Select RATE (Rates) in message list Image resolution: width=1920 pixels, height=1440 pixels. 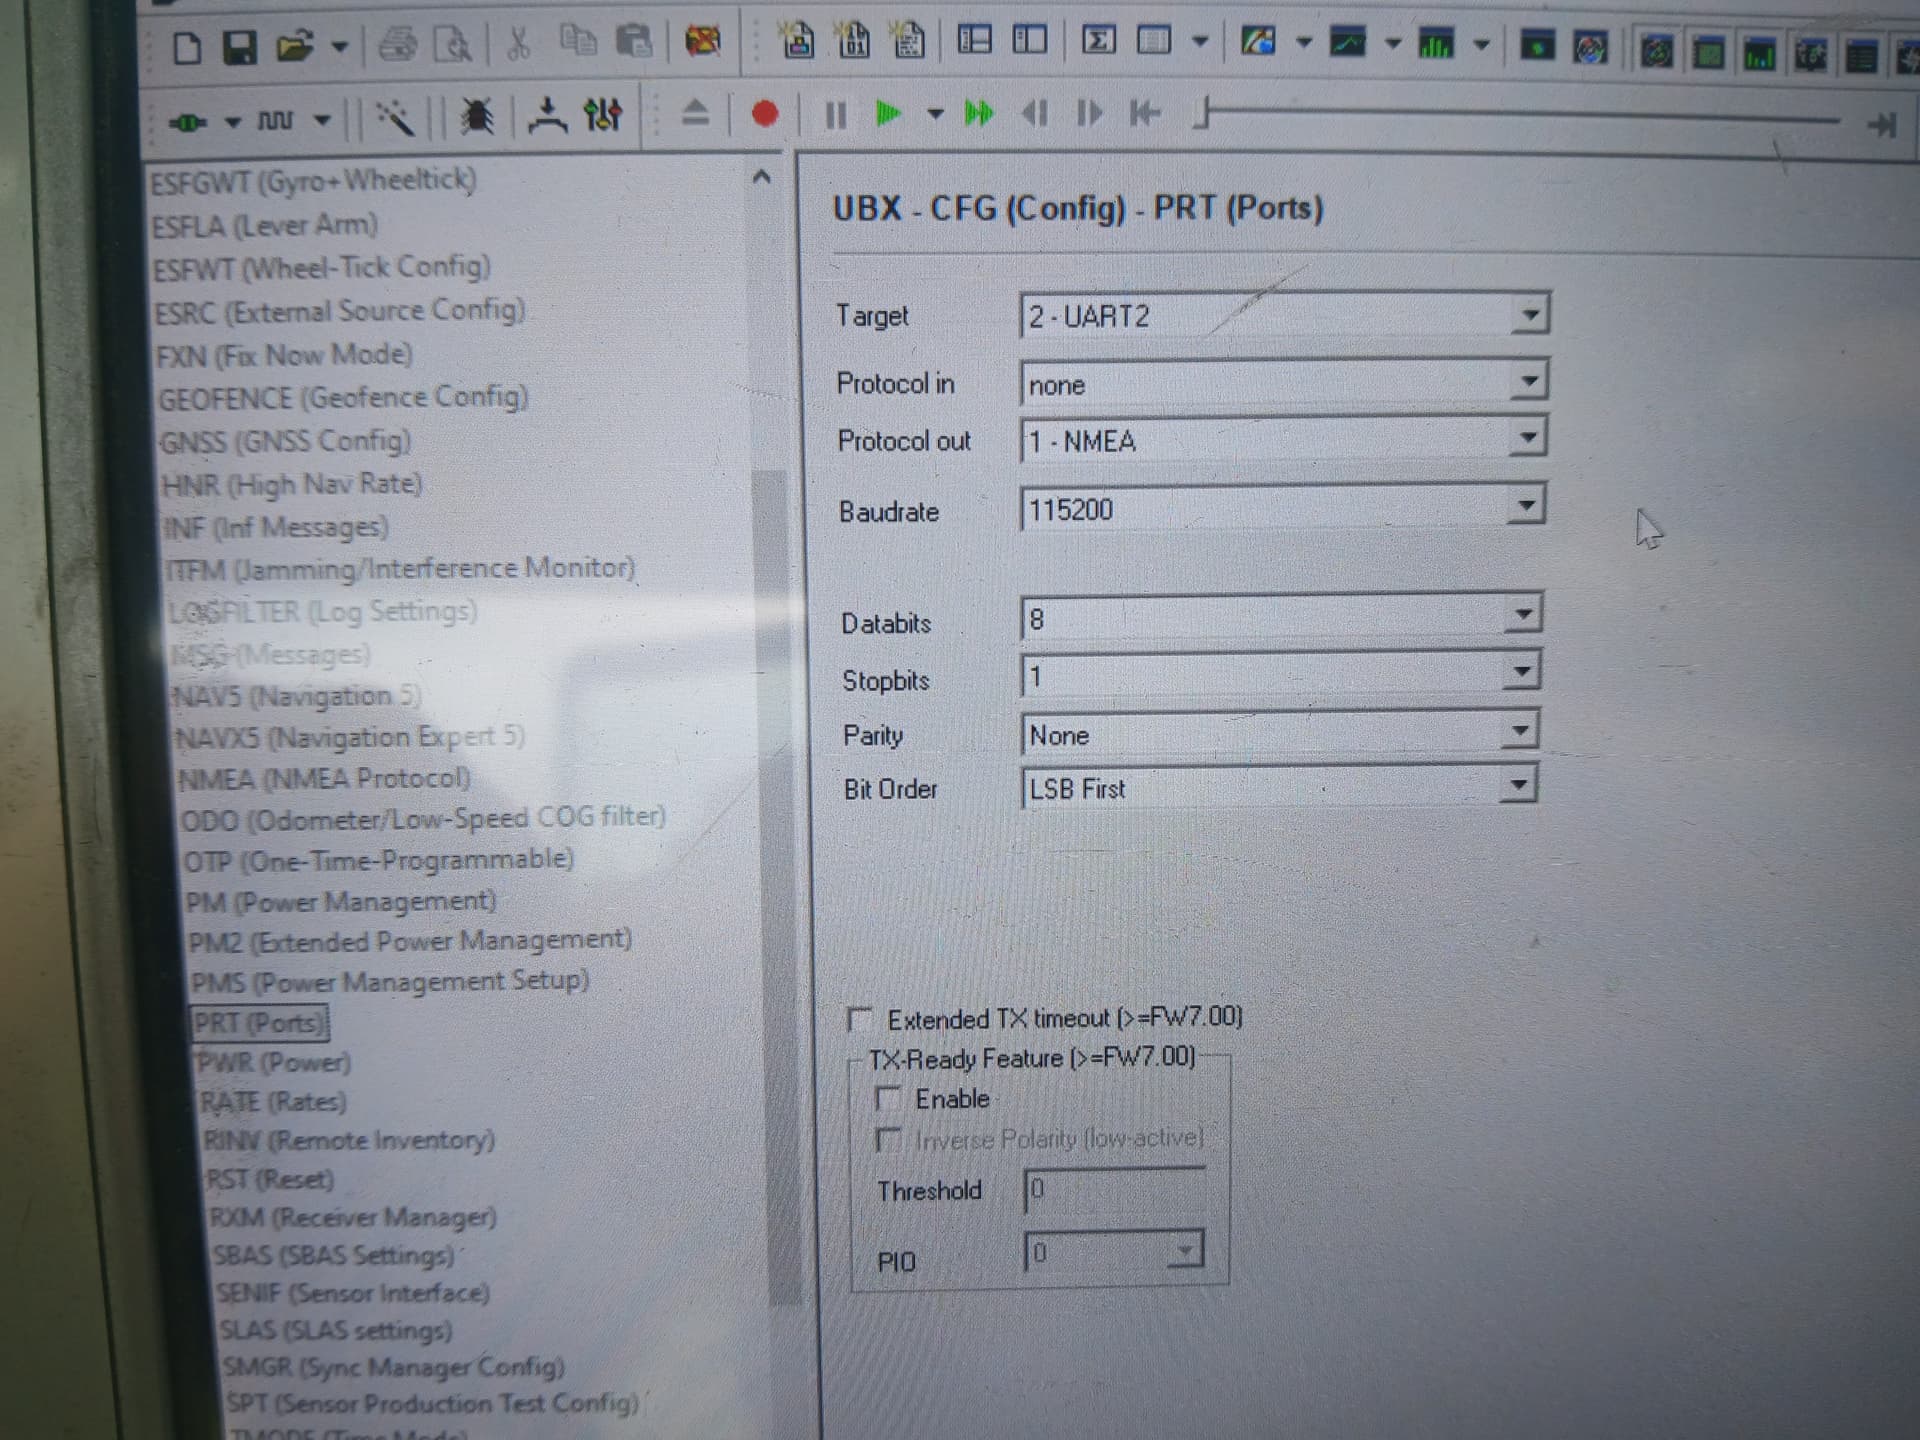coord(273,1101)
